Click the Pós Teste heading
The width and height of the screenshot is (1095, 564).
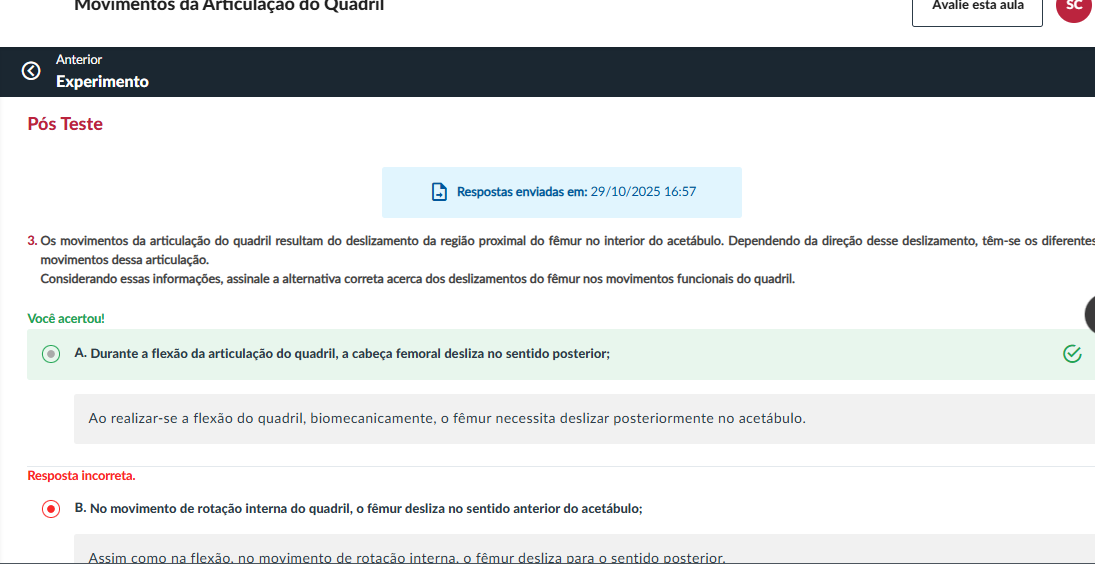click(65, 124)
